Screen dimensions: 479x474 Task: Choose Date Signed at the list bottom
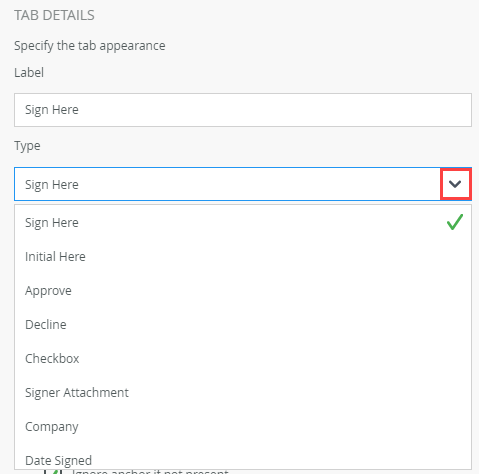243,460
